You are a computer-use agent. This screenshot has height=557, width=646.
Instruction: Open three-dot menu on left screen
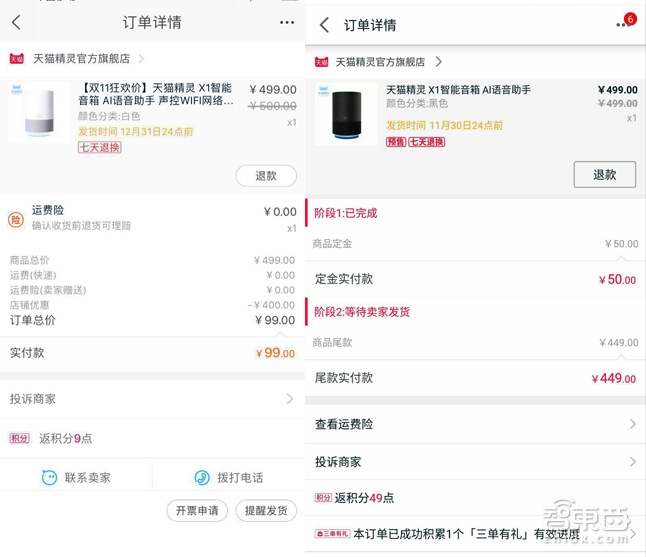pos(287,22)
